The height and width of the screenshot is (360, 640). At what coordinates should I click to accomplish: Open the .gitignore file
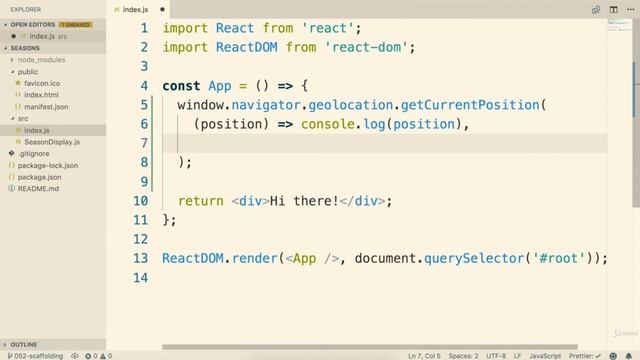[33, 154]
